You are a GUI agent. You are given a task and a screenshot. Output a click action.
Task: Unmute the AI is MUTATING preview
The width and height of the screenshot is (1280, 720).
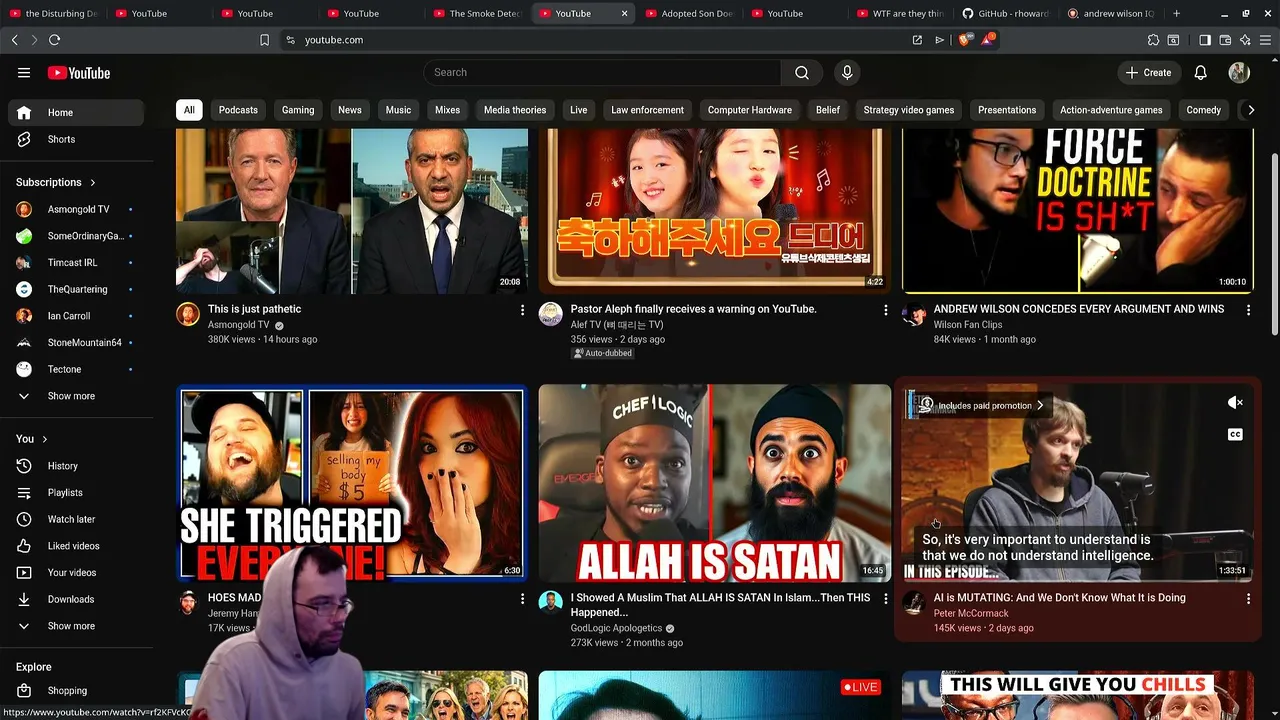tap(1235, 402)
